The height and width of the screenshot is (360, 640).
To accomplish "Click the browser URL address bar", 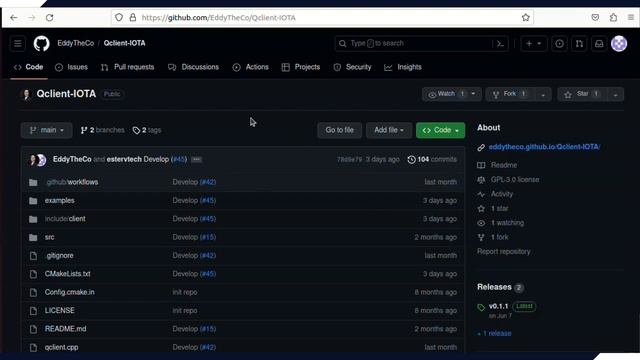I will [322, 18].
